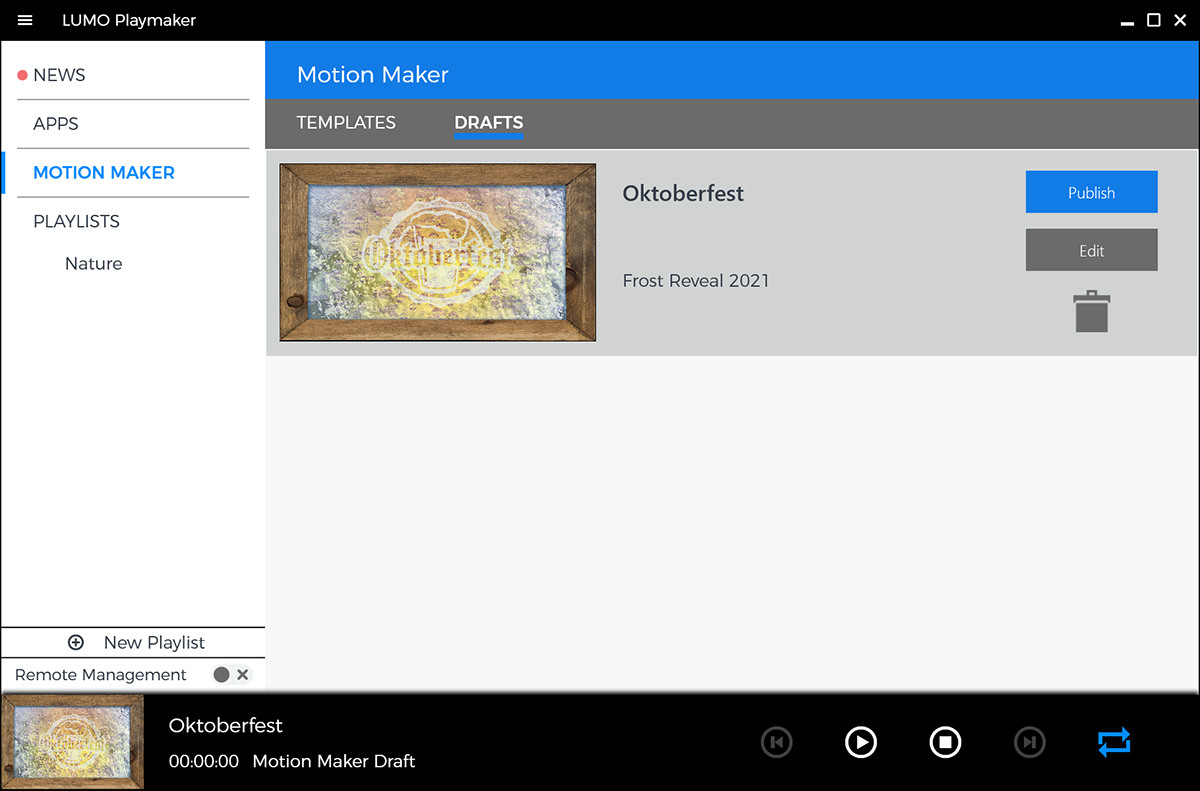Image resolution: width=1200 pixels, height=791 pixels.
Task: Delete the Oktoberfest draft with trash icon
Action: [1091, 311]
